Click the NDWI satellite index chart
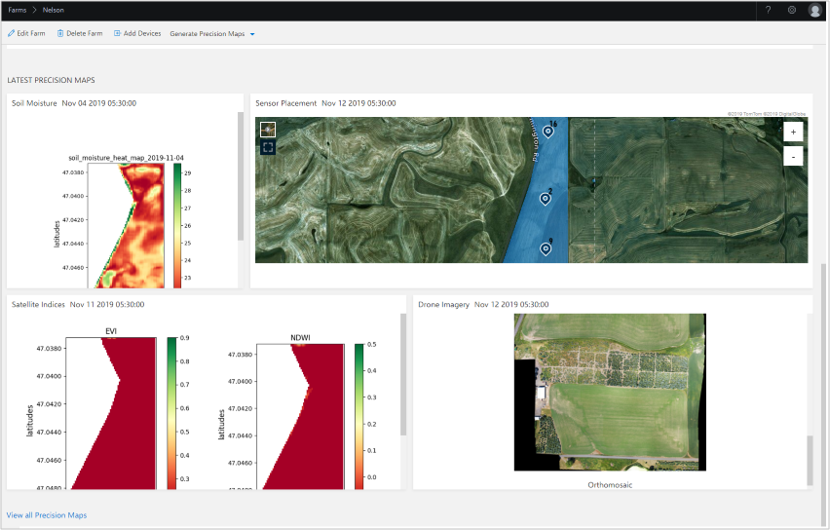This screenshot has width=830, height=530. pyautogui.click(x=301, y=416)
